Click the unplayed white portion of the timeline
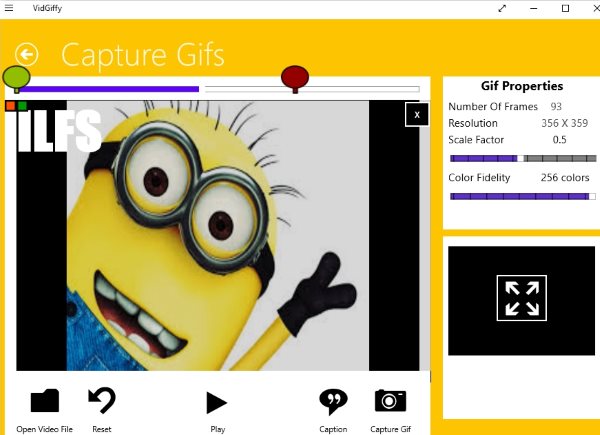Screen dimensions: 600x435 point(312,89)
